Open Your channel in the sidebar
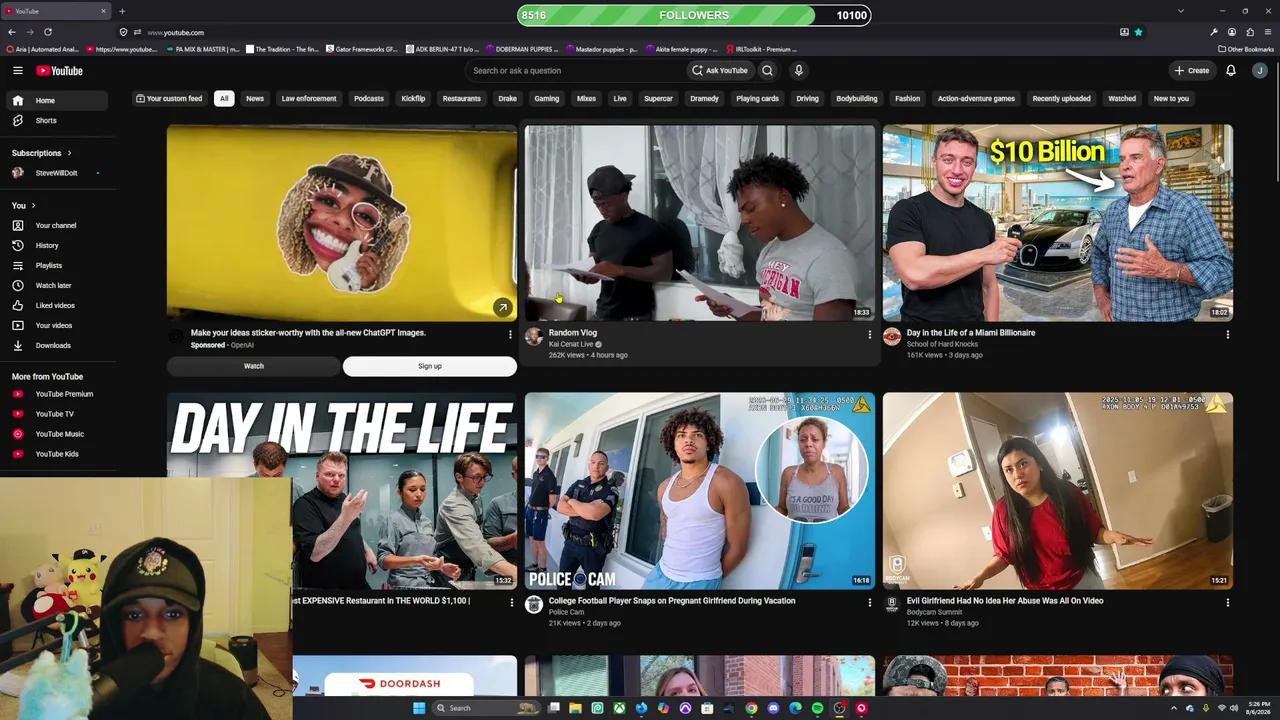Image resolution: width=1280 pixels, height=720 pixels. click(56, 226)
